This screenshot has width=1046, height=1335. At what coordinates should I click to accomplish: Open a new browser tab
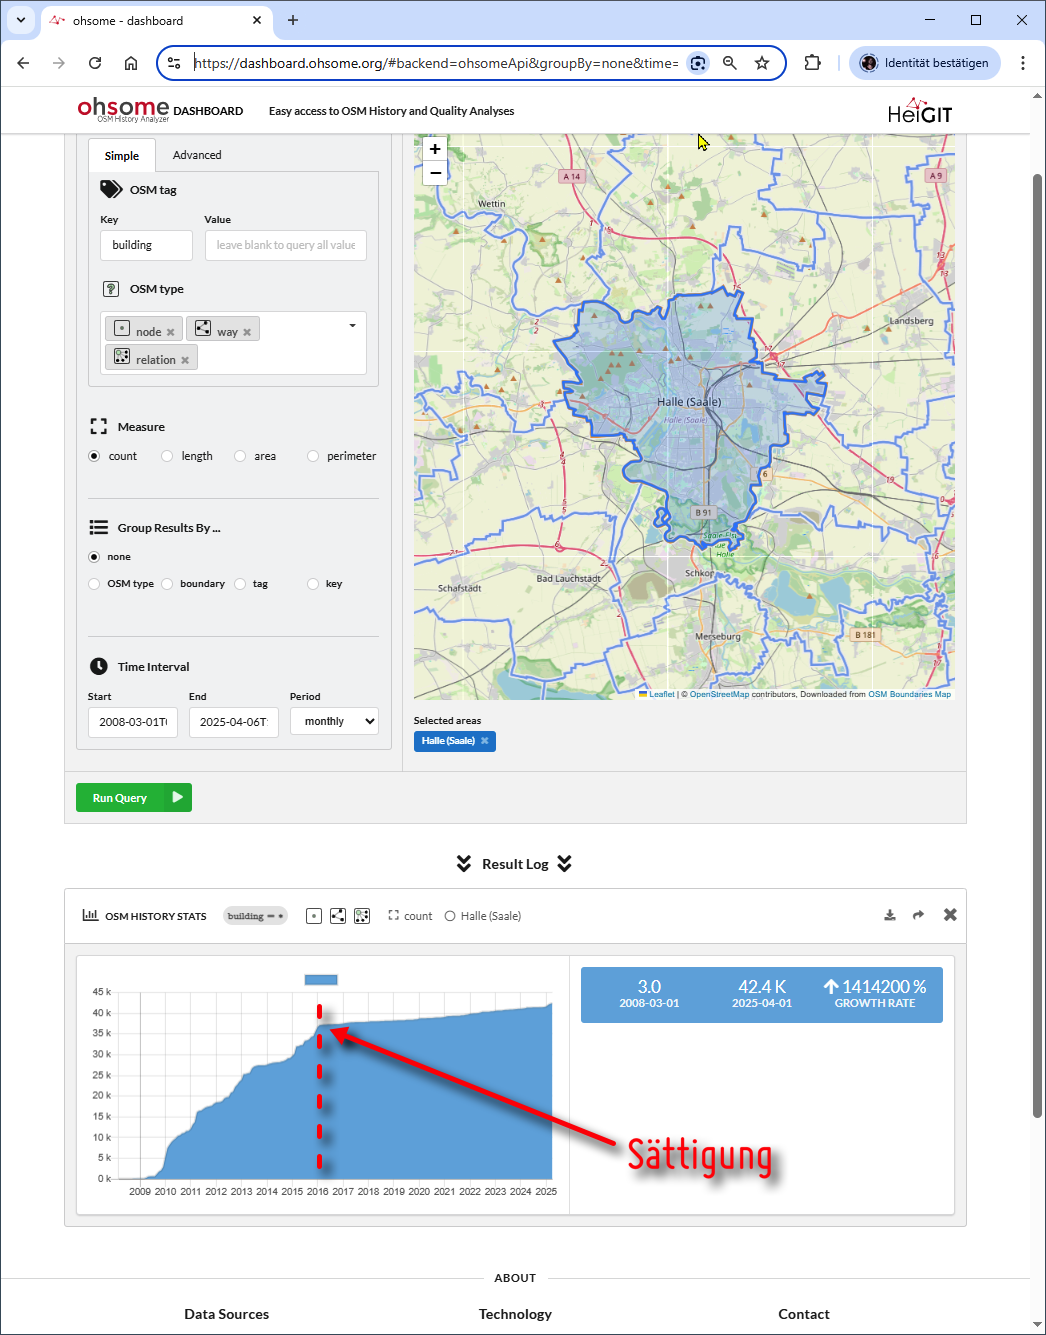coord(293,20)
